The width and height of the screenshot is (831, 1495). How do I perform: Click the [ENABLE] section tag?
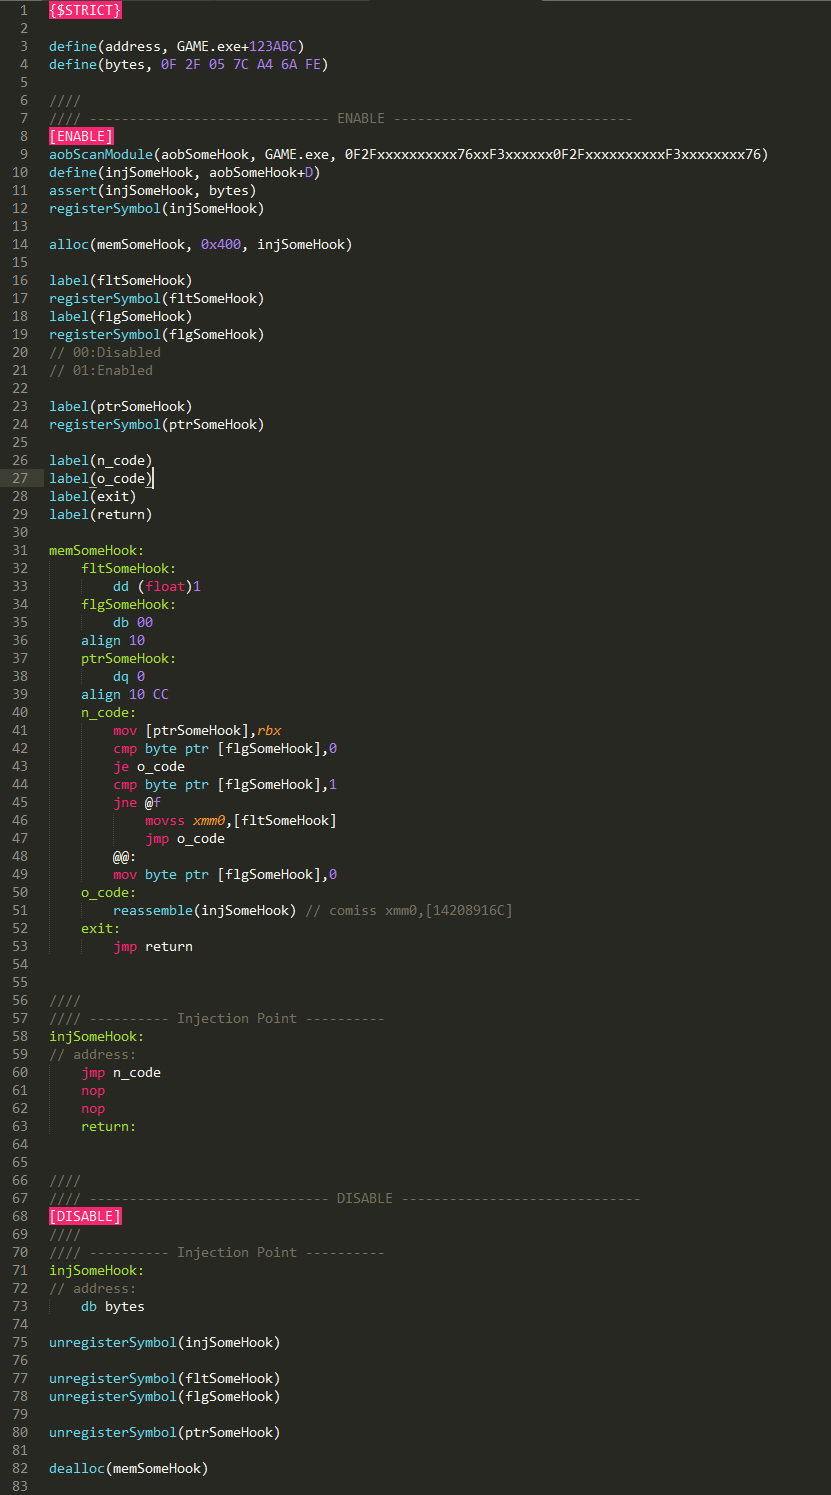pos(81,136)
